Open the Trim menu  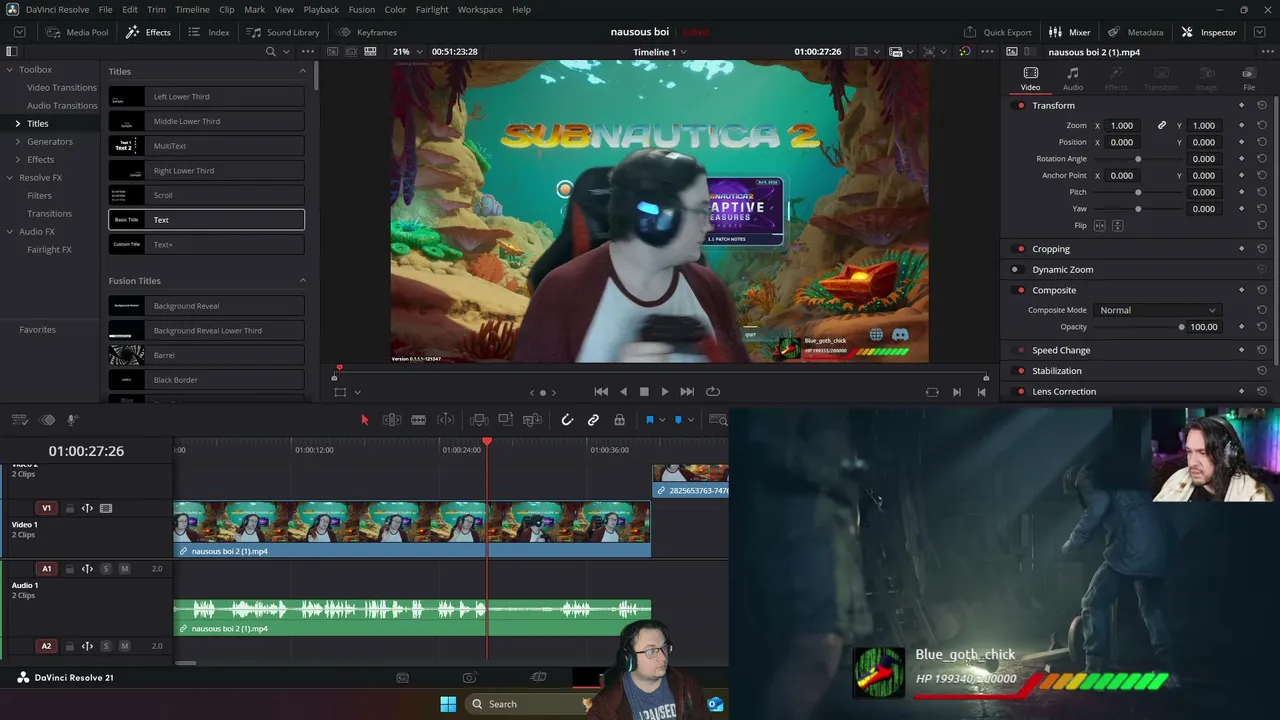click(x=156, y=10)
